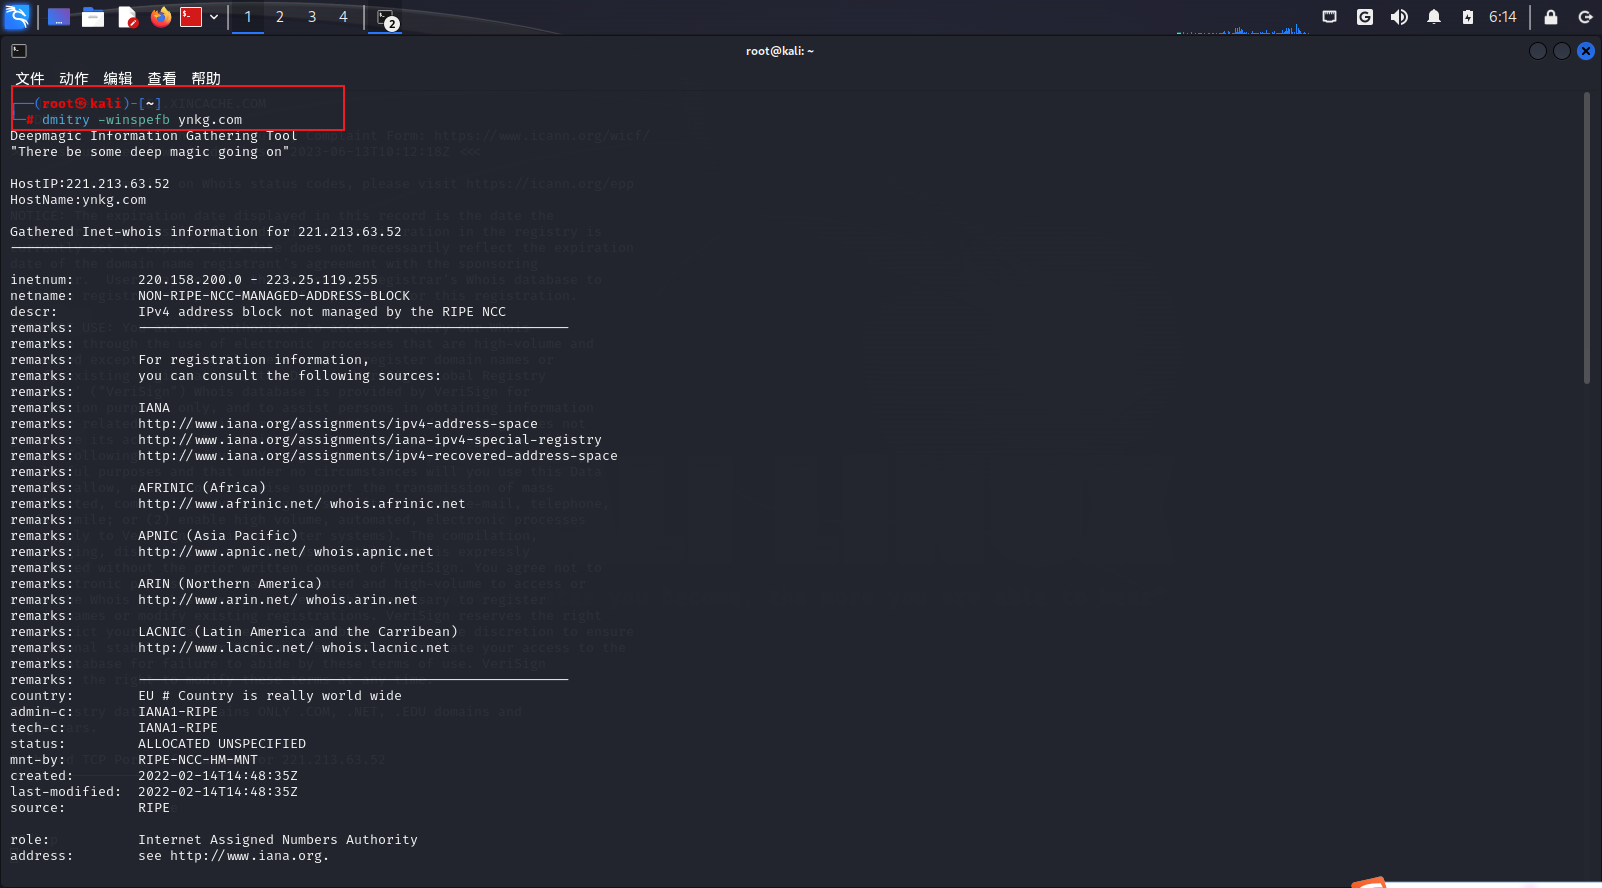The height and width of the screenshot is (888, 1602).
Task: Click the www.arin.net URL
Action: tap(218, 600)
